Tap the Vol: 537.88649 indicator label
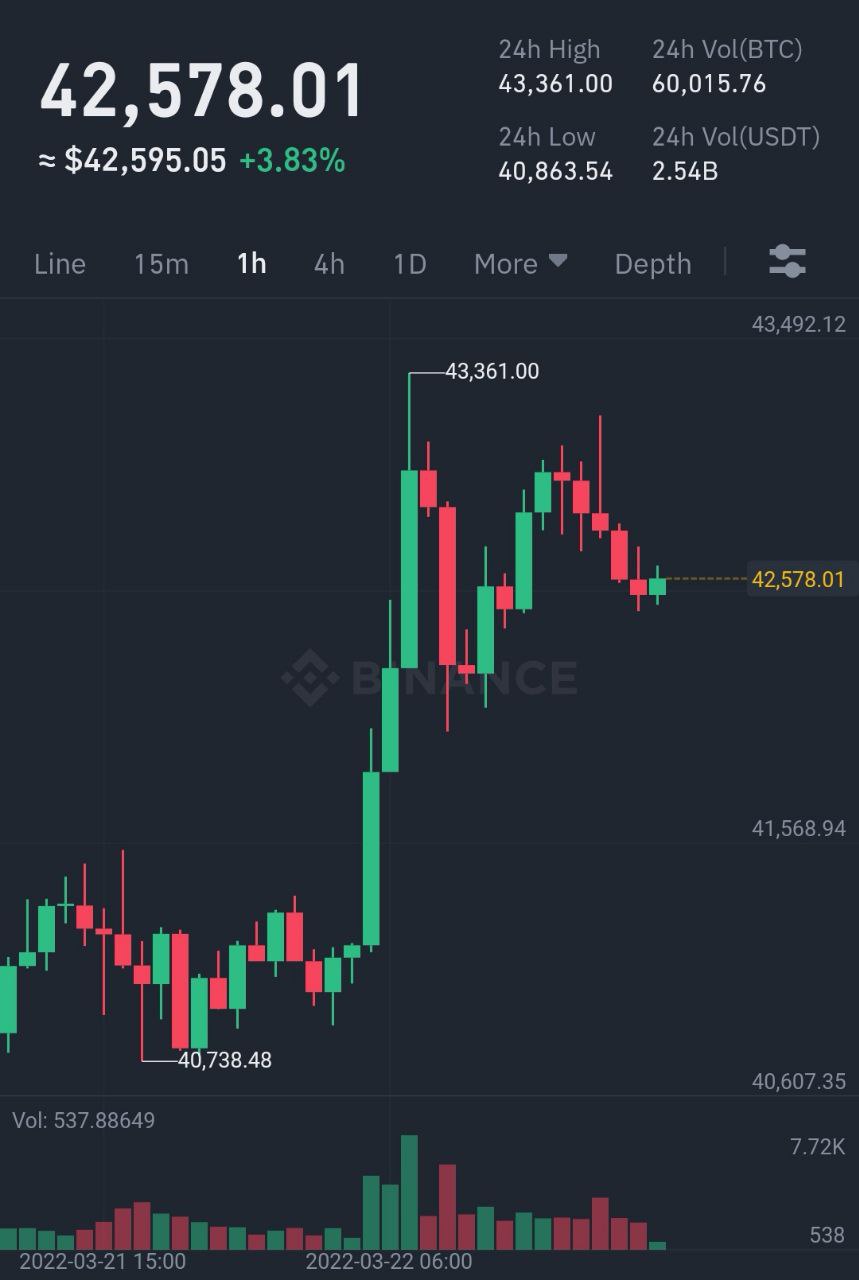The image size is (859, 1280). pyautogui.click(x=84, y=1120)
